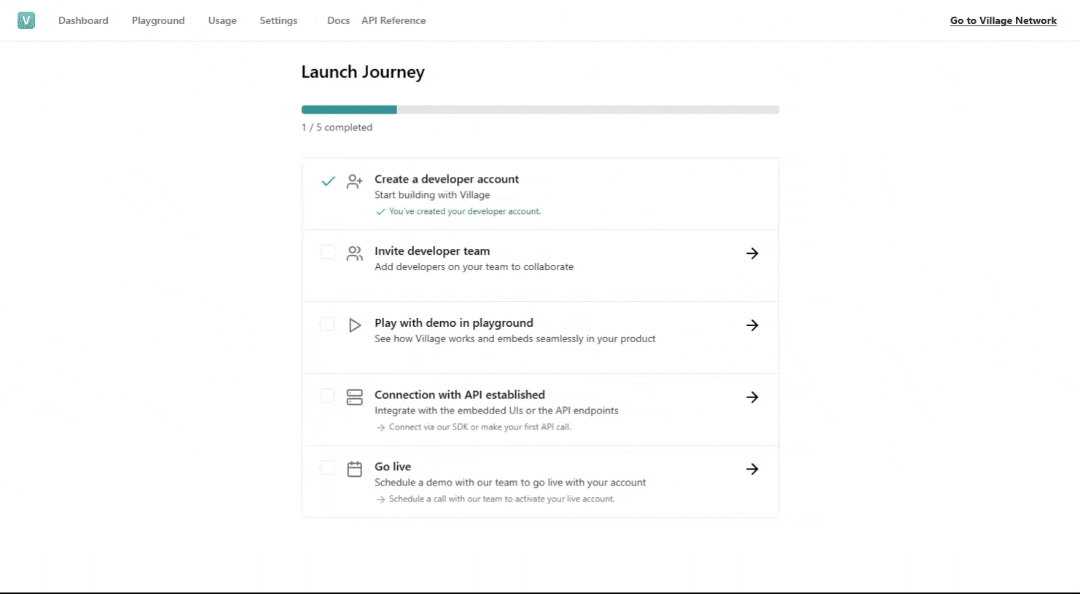Click the team icon next to Invite developer team
This screenshot has width=1080, height=594.
[x=354, y=253]
